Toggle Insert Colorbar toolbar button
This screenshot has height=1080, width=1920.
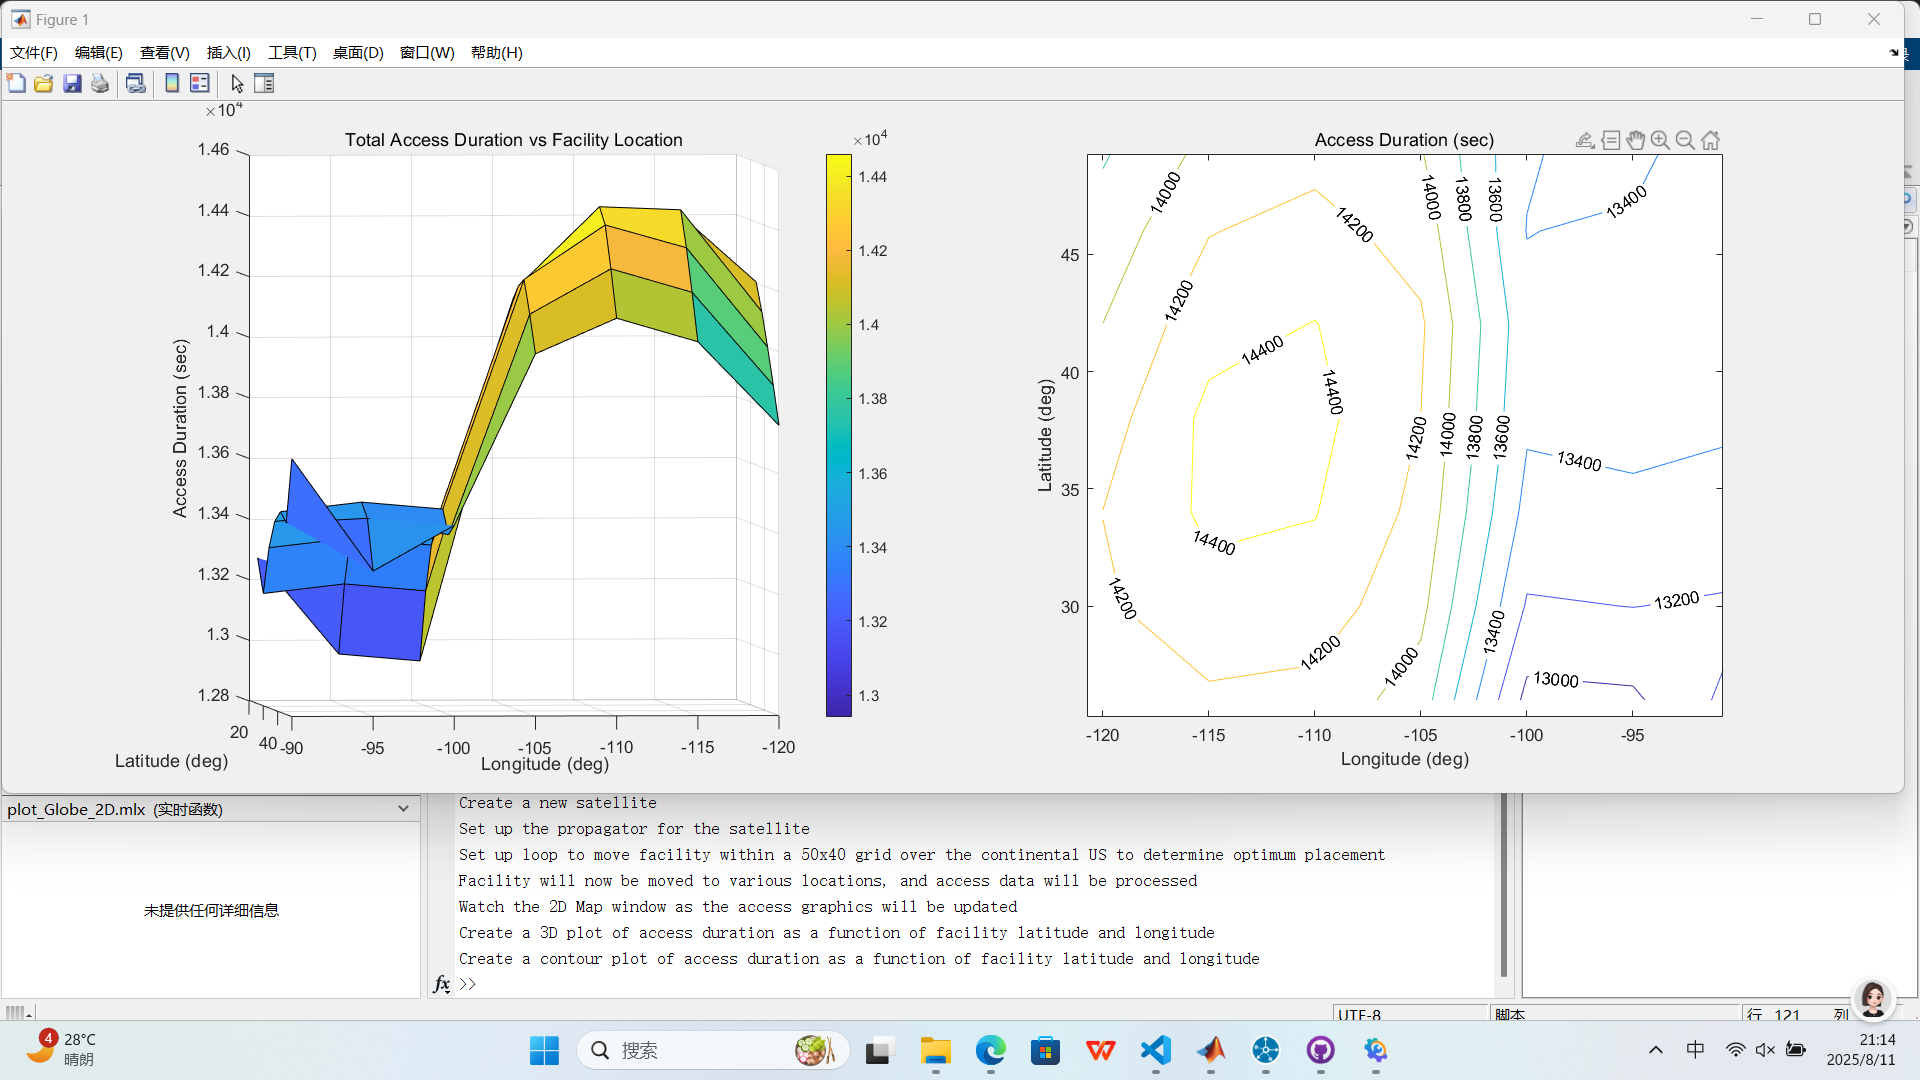tap(172, 83)
